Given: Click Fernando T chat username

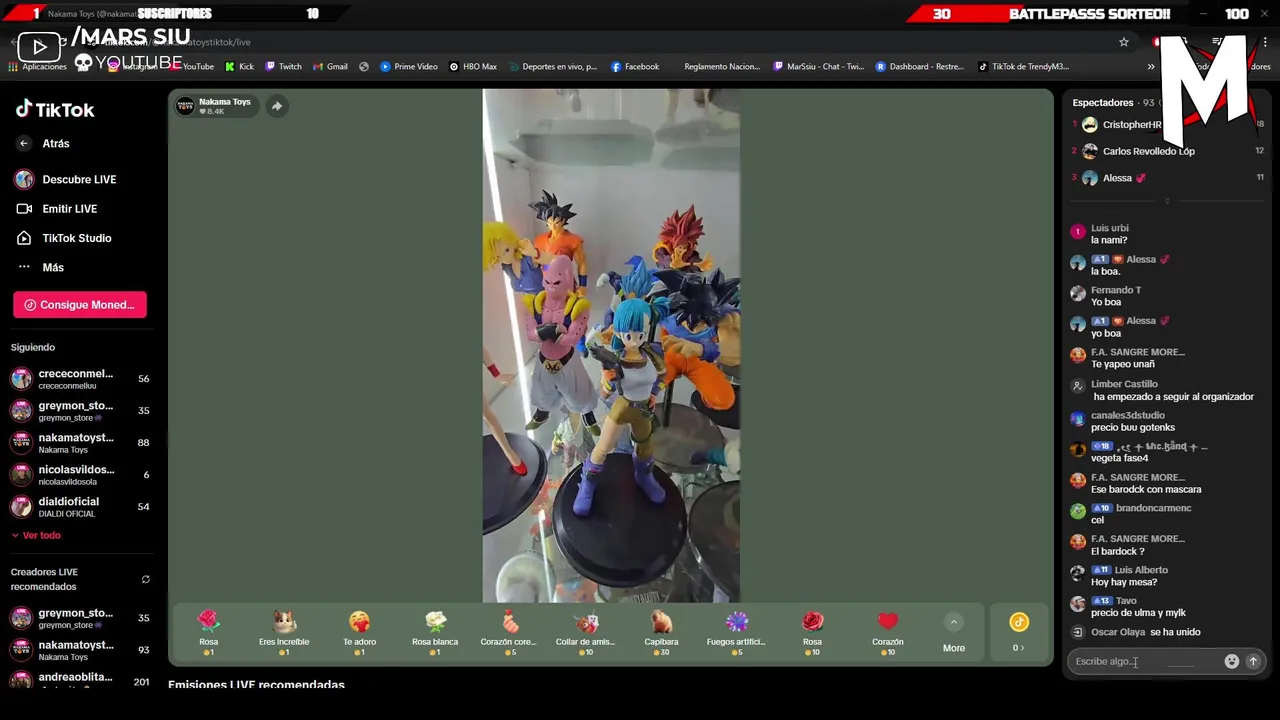Looking at the screenshot, I should (x=1116, y=290).
